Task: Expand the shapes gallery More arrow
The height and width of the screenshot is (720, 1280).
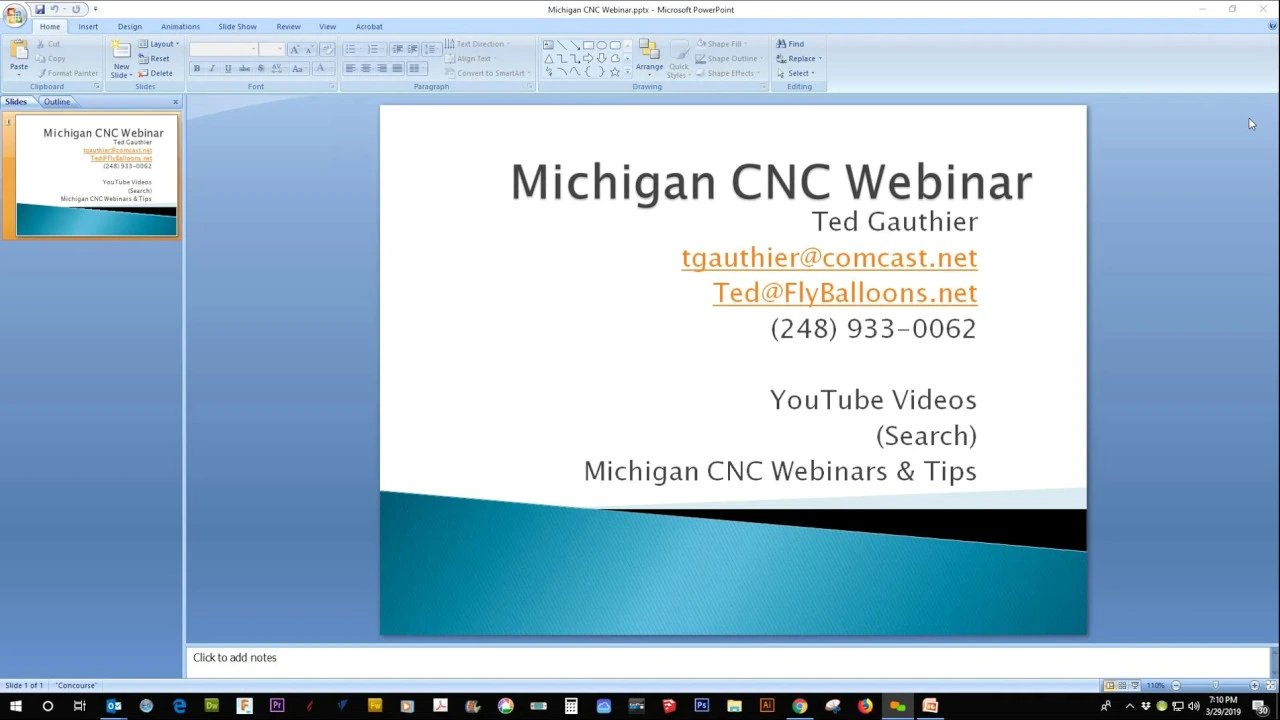Action: tap(627, 72)
